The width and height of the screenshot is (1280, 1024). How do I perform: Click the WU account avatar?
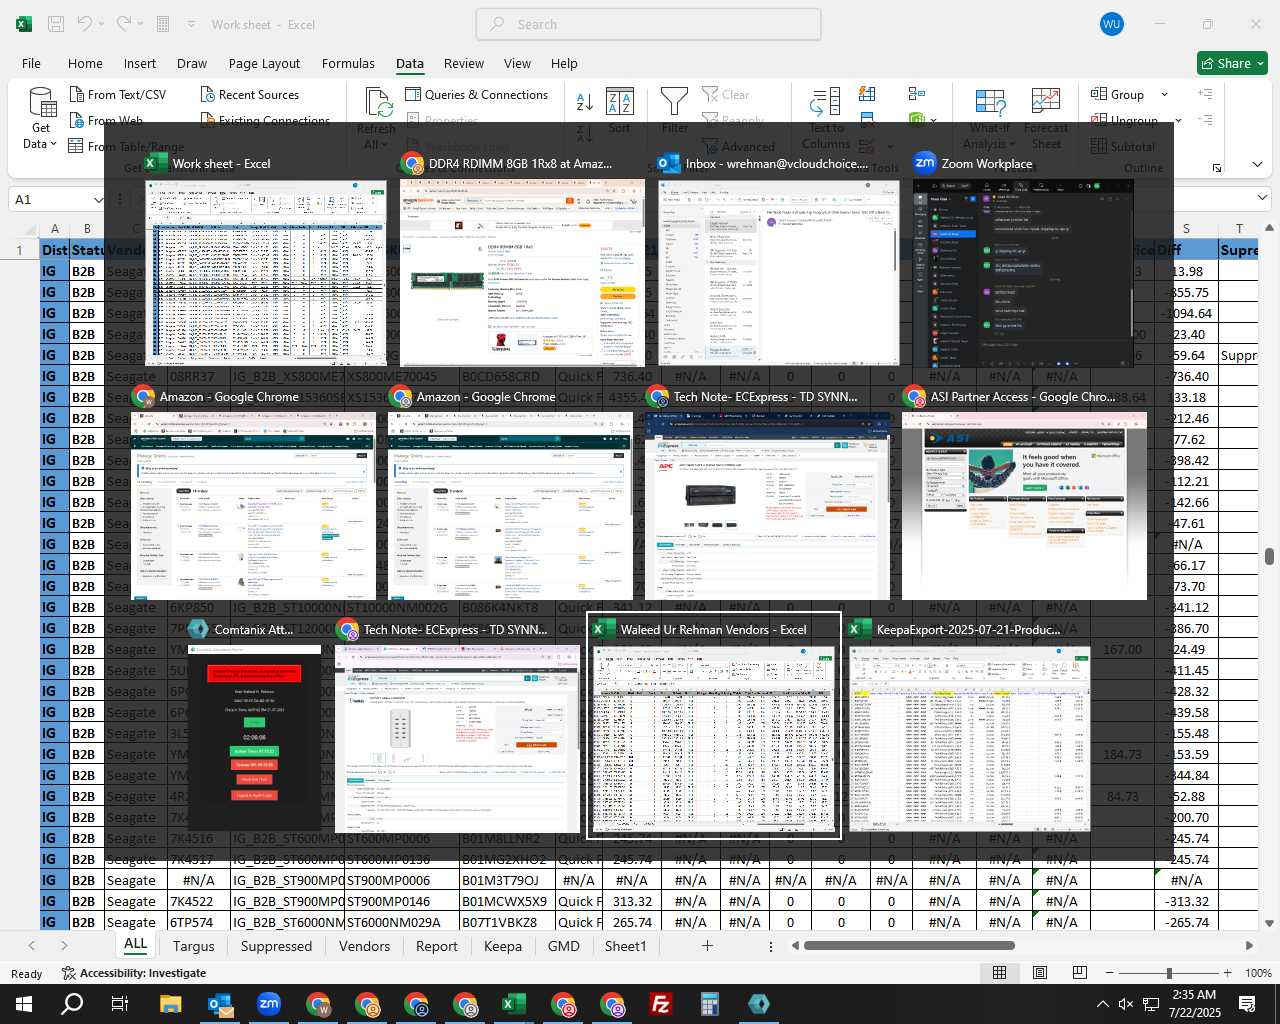[x=1111, y=24]
